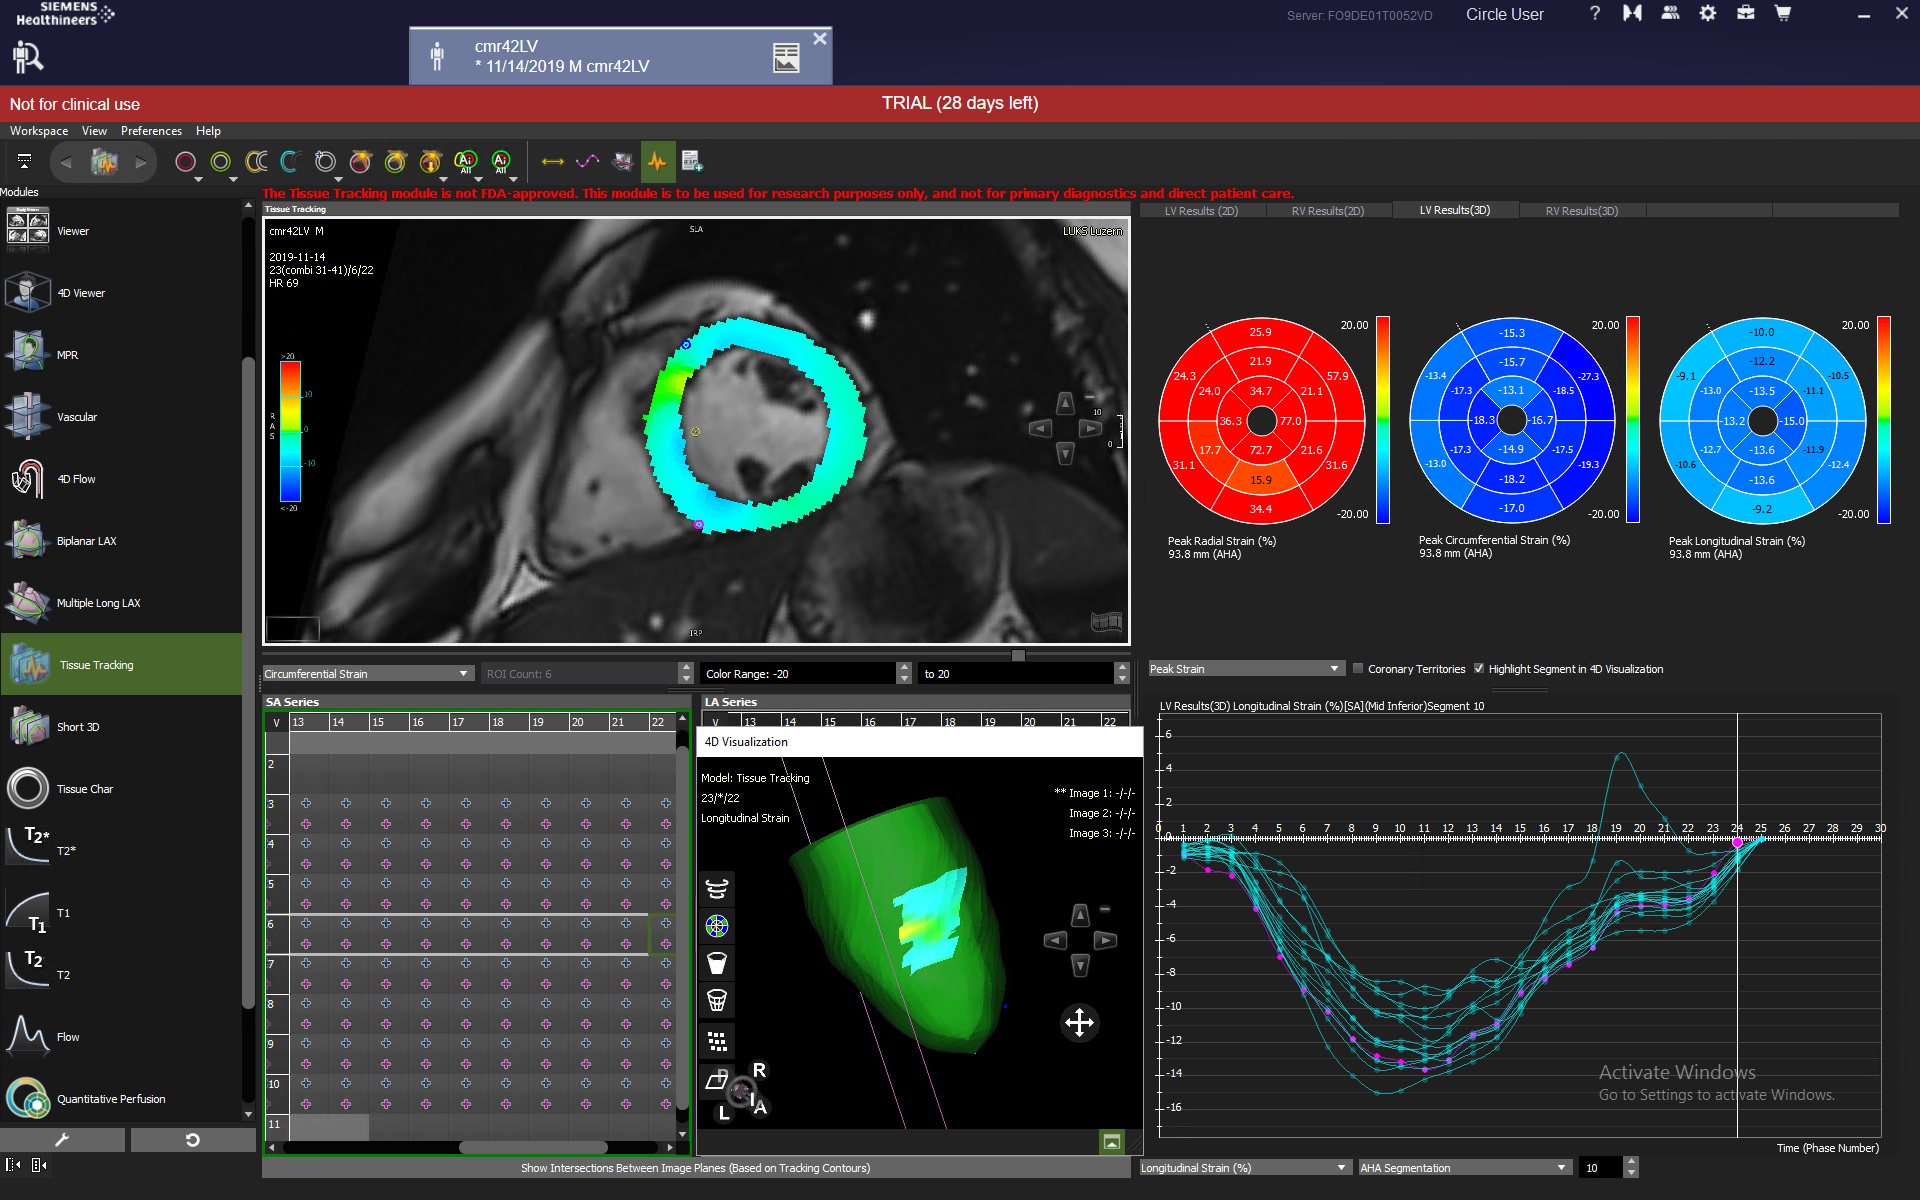This screenshot has width=1920, height=1200.
Task: Click the reset button below the module list
Action: (x=193, y=1139)
